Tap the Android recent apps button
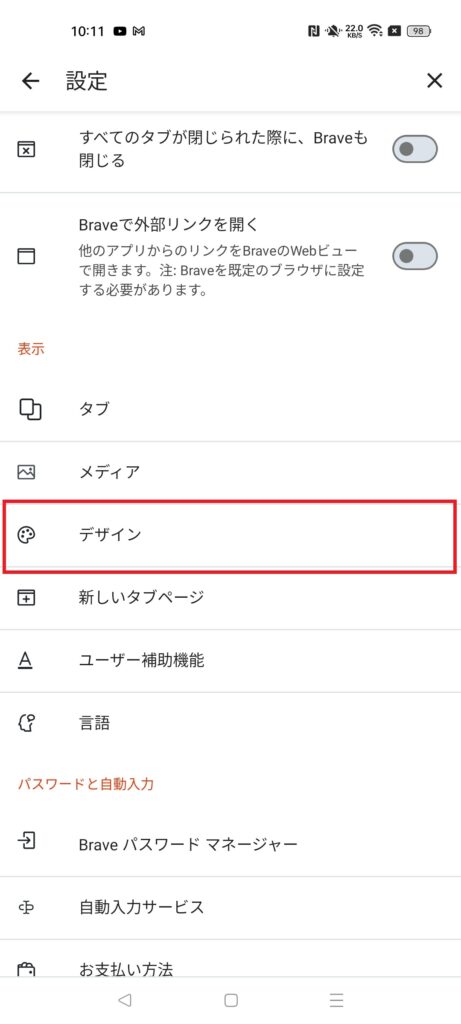Screen dimensions: 461x1024 pyautogui.click(x=336, y=1000)
